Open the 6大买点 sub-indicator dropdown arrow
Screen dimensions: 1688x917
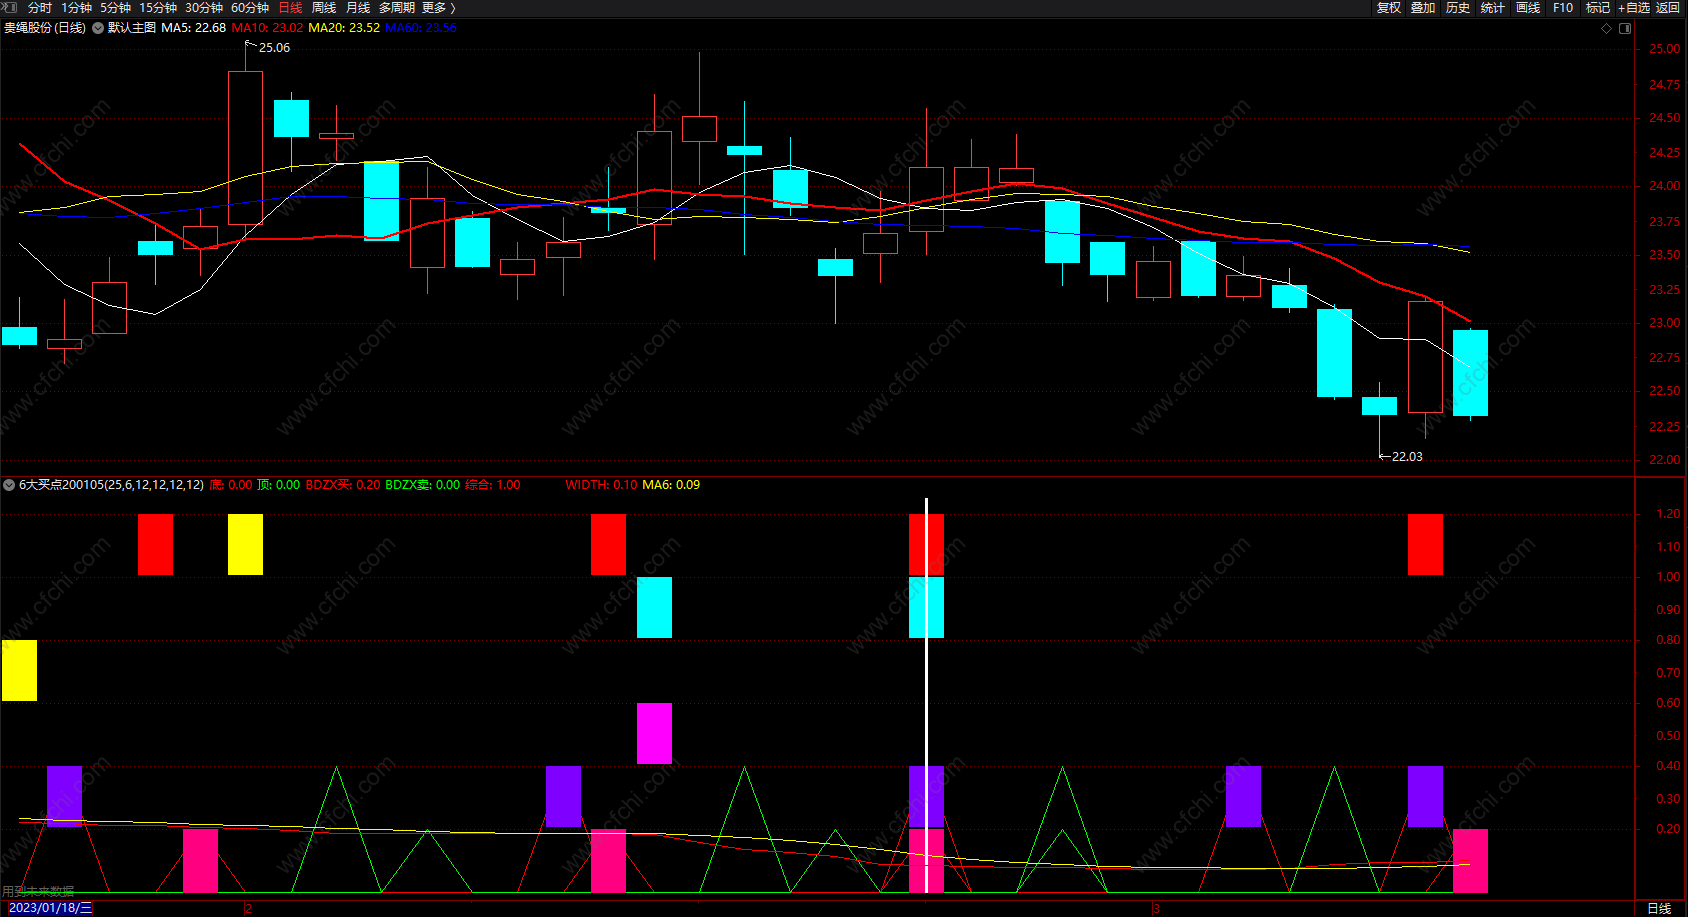coord(9,485)
